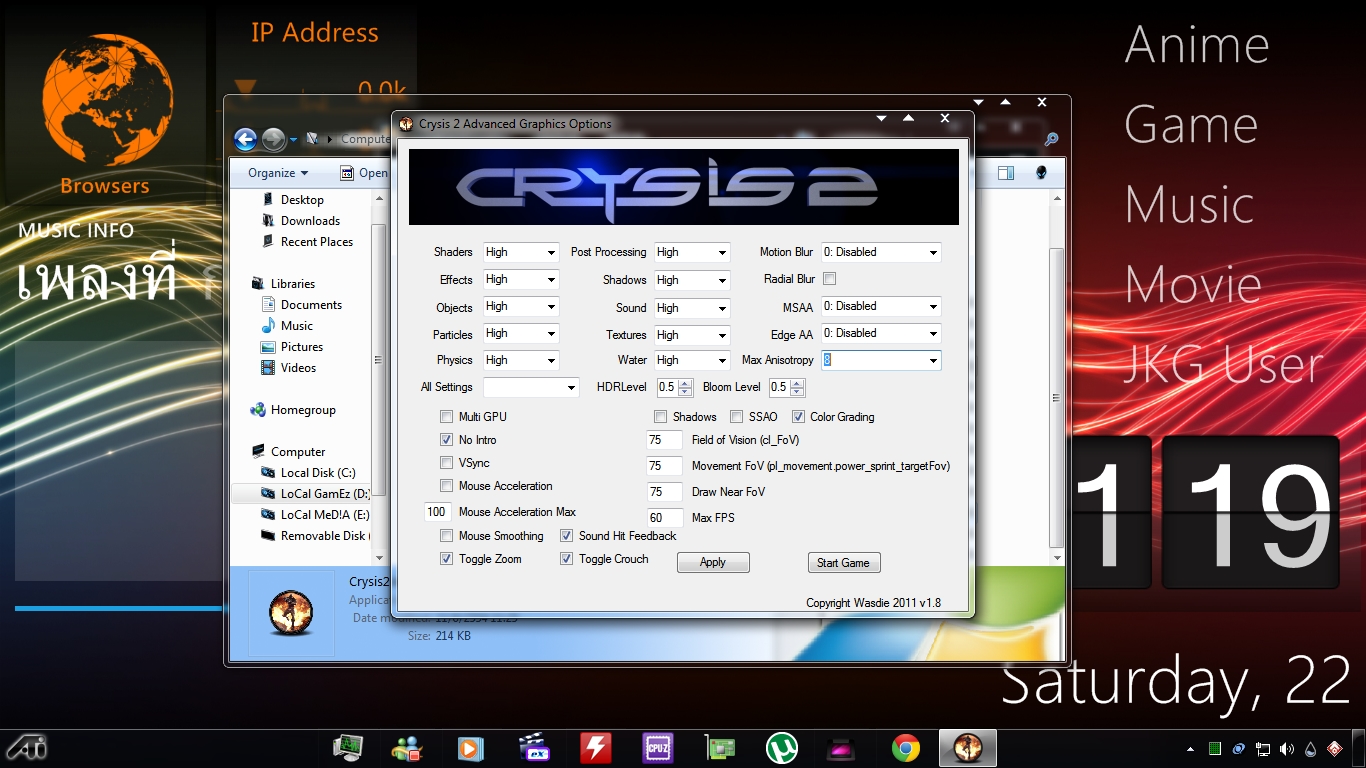Open the Organize menu in Explorer
1366x768 pixels.
coord(278,173)
